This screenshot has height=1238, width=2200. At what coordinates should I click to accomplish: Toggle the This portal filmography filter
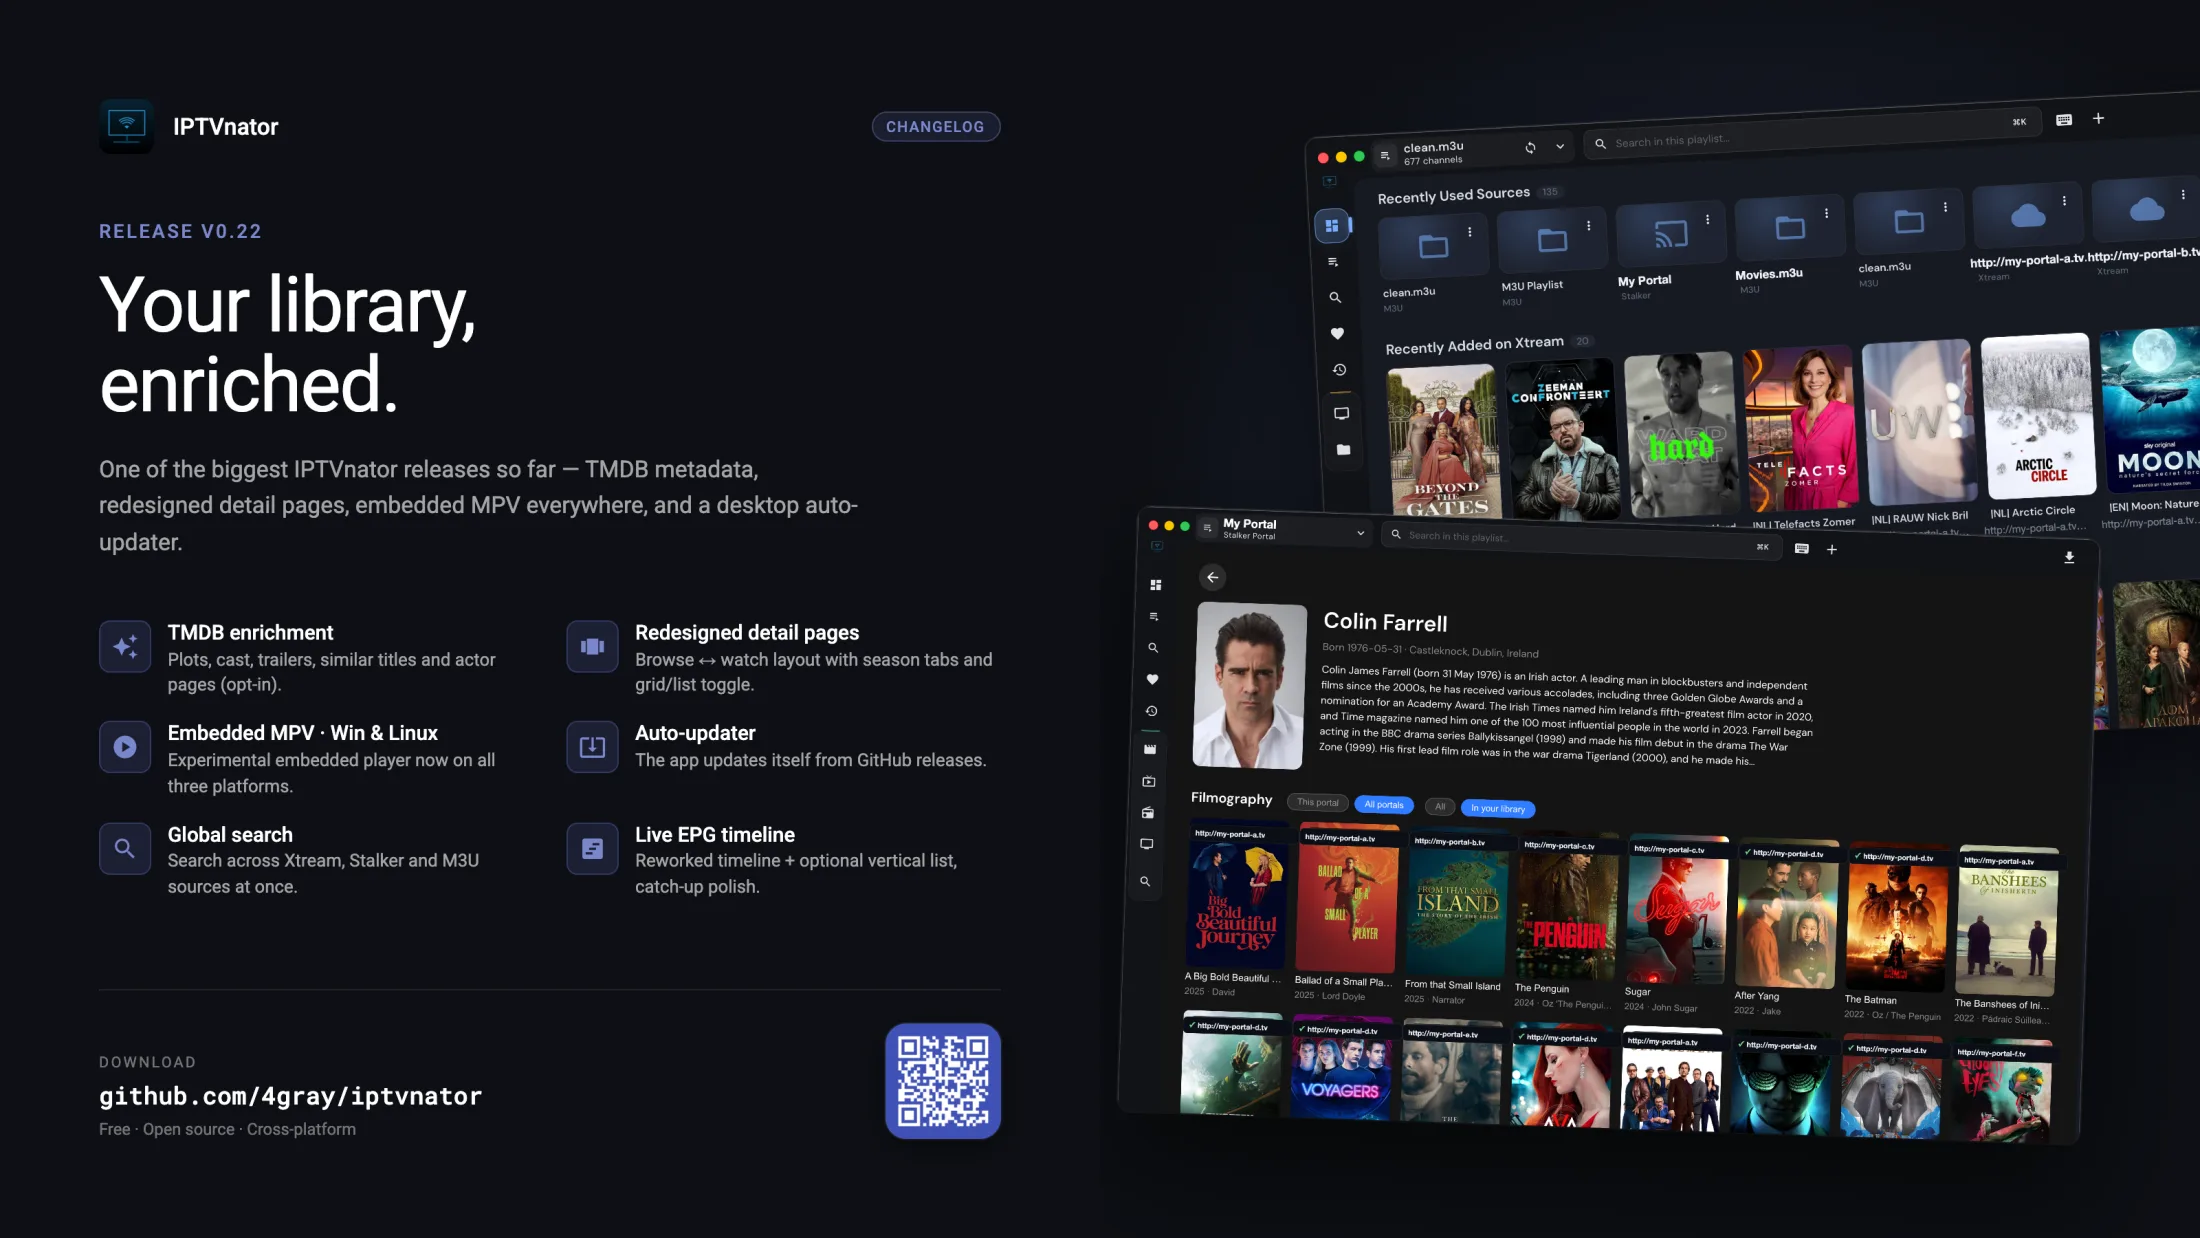pyautogui.click(x=1317, y=802)
